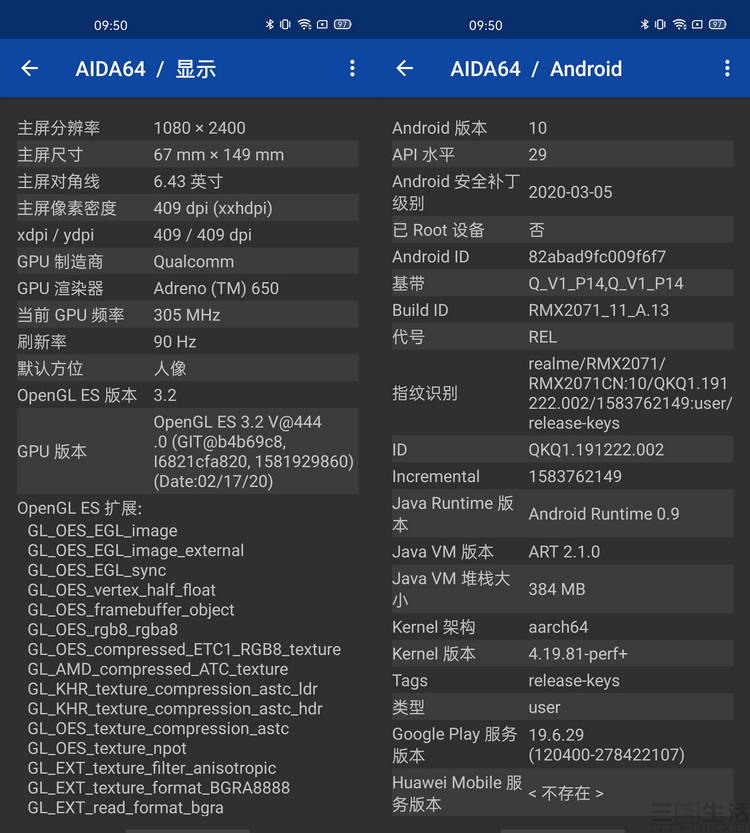Tap battery indicator in left status bar
This screenshot has width=750, height=833.
[343, 24]
